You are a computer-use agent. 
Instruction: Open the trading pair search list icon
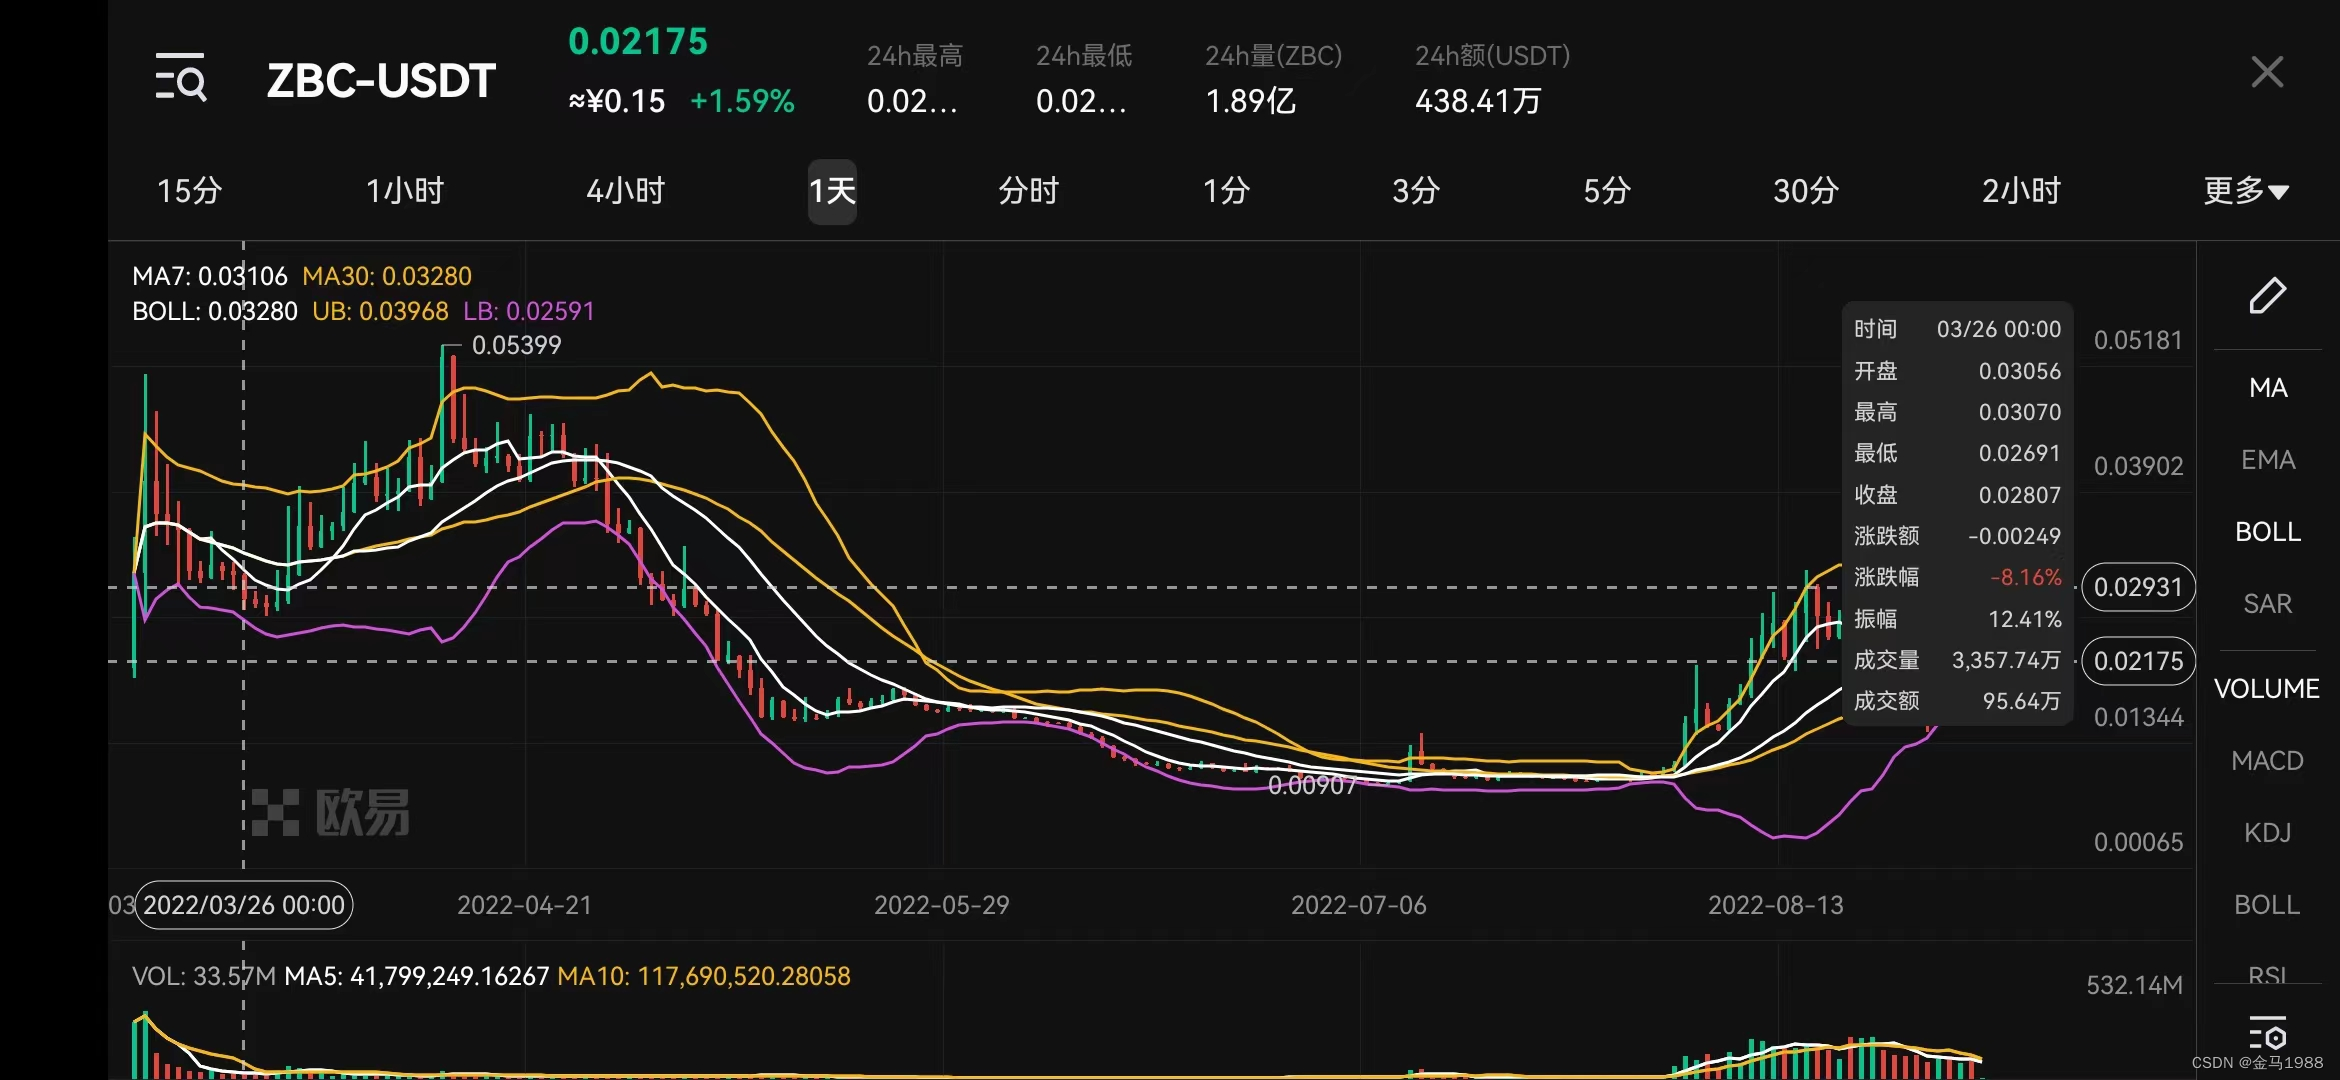181,77
